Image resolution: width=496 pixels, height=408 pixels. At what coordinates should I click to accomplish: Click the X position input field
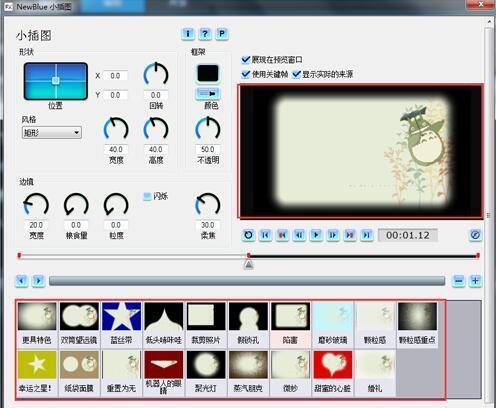click(115, 76)
